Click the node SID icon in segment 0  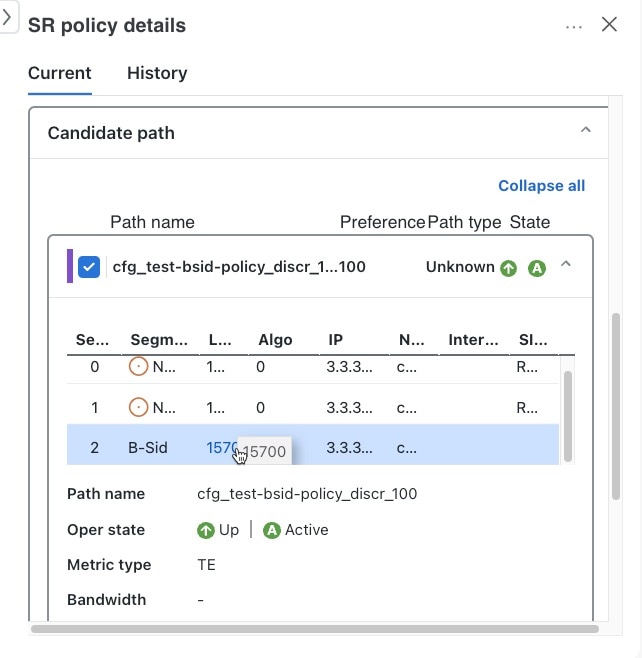tap(138, 366)
